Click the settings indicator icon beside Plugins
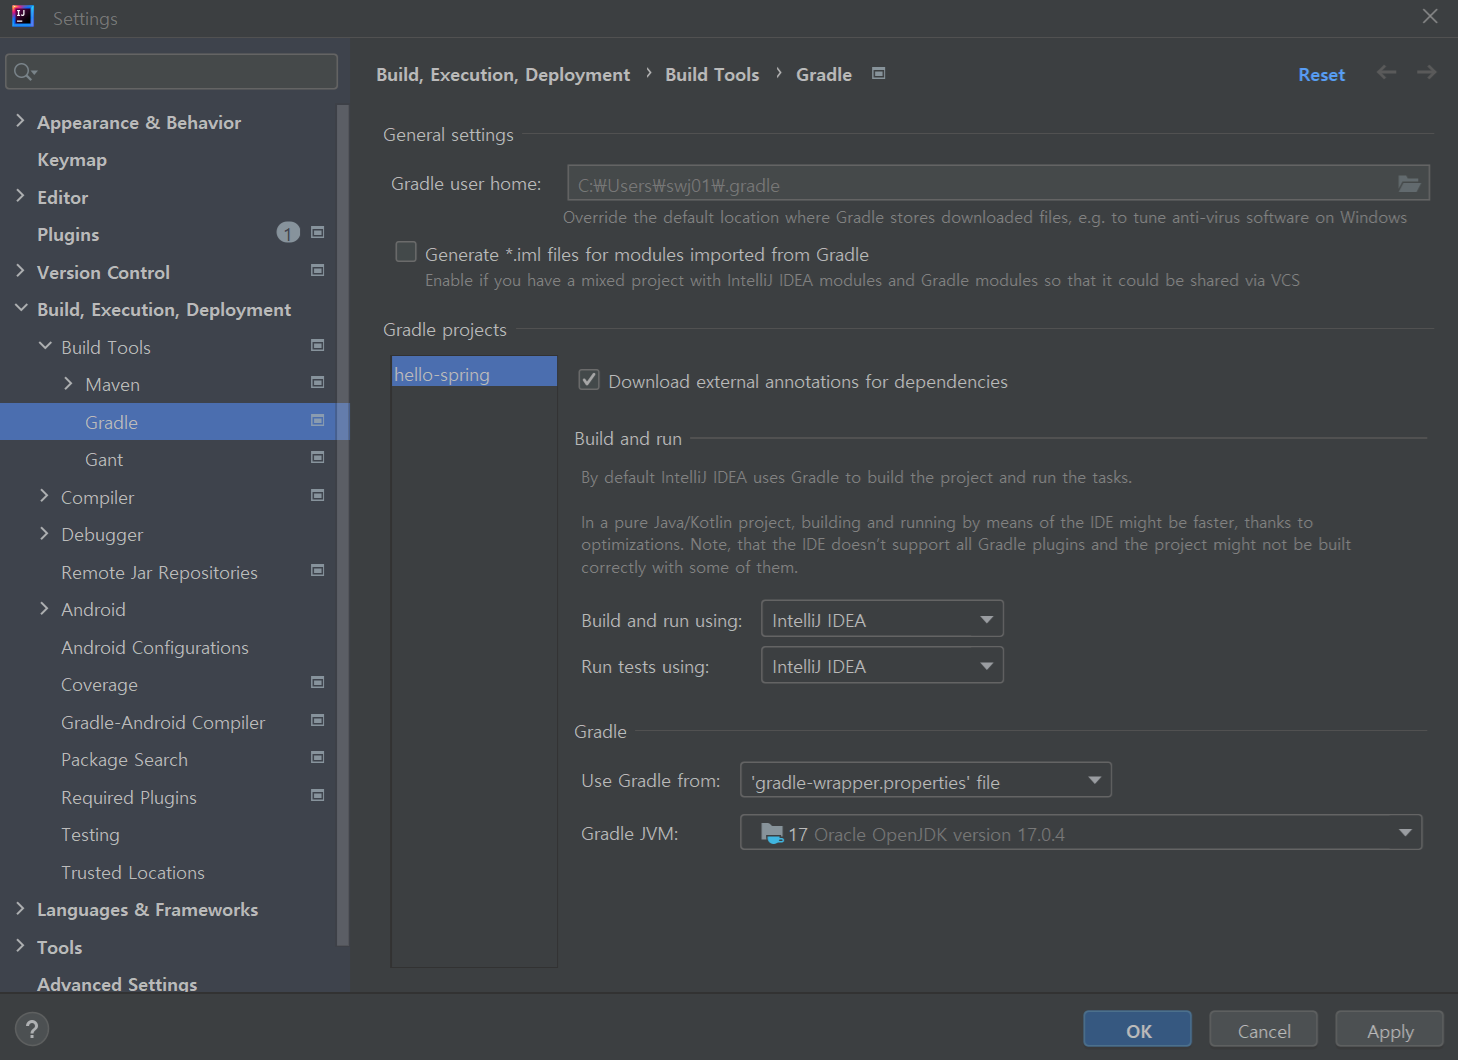Viewport: 1458px width, 1060px height. (317, 232)
